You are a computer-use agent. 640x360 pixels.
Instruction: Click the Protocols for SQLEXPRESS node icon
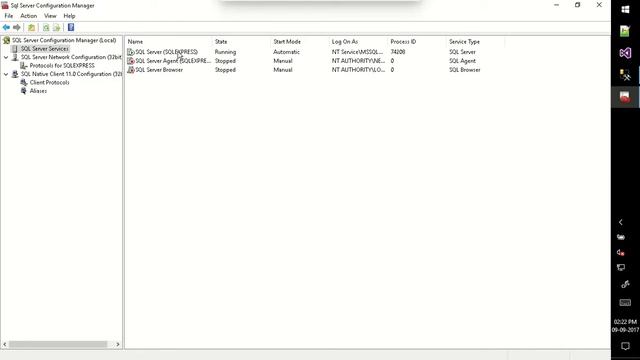coord(24,65)
